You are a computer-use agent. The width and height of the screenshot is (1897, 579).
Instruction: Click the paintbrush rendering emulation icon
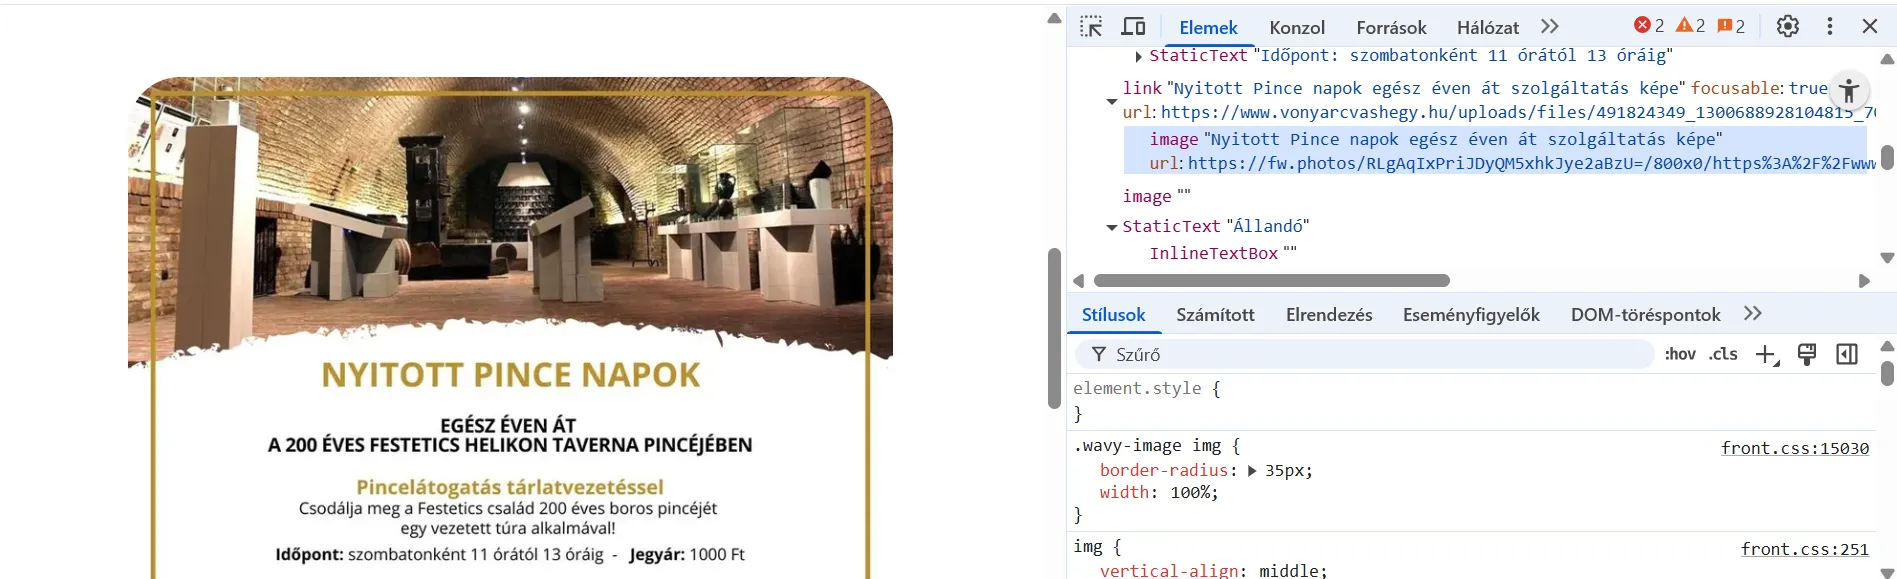(1807, 355)
